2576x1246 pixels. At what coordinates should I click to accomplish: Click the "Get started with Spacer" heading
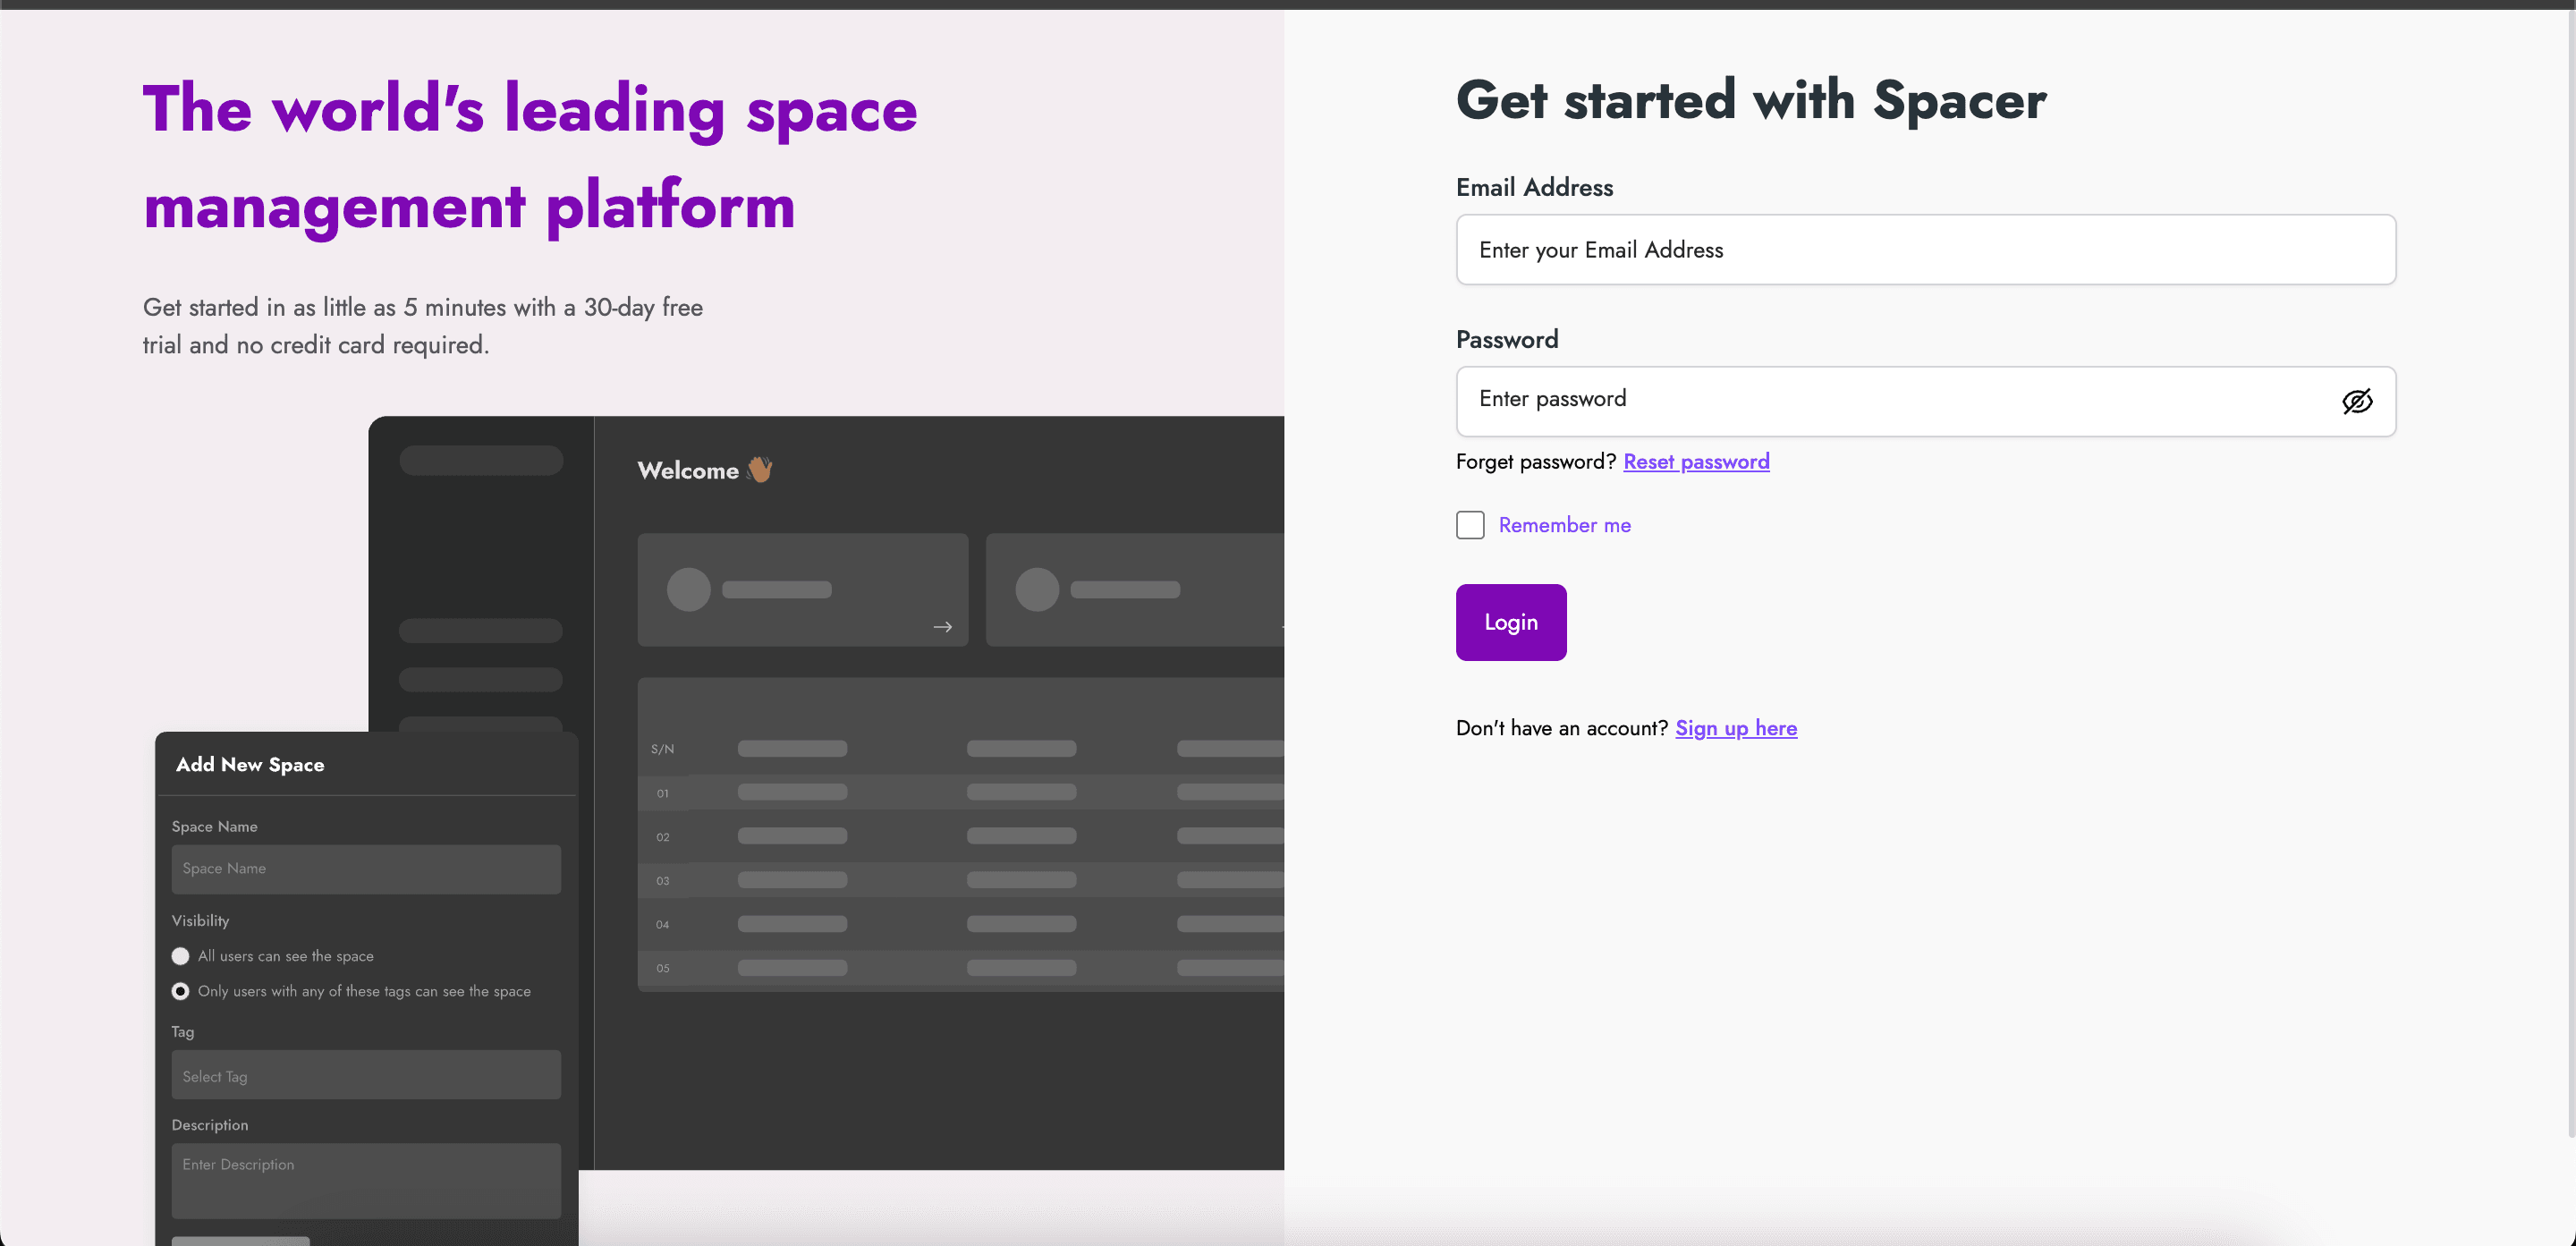tap(1751, 100)
